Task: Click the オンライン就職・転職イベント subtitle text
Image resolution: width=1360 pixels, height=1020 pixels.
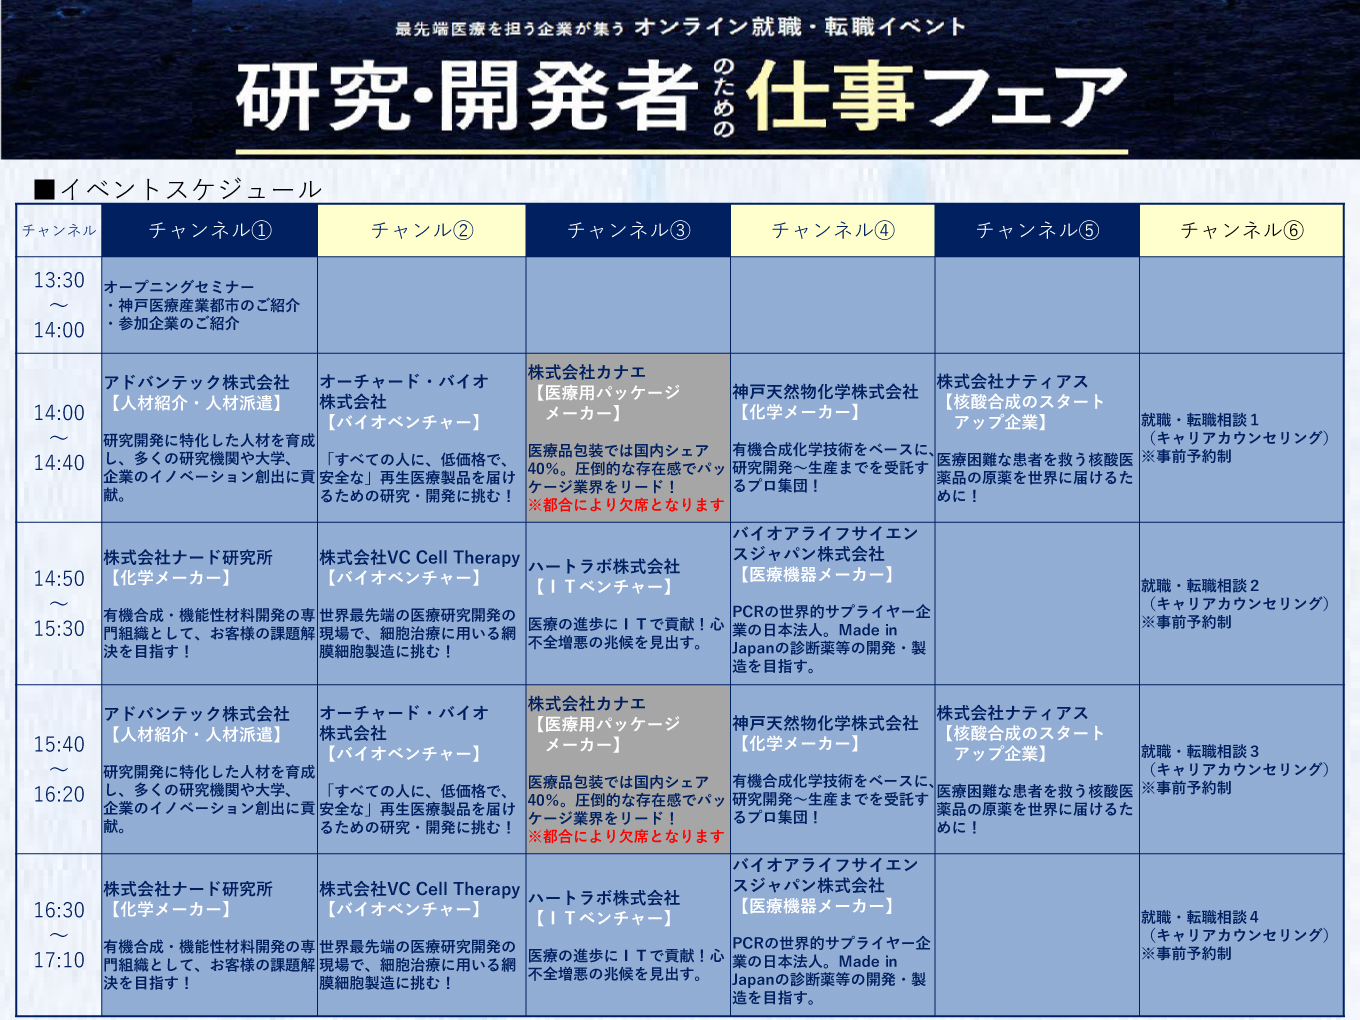Action: 800,27
